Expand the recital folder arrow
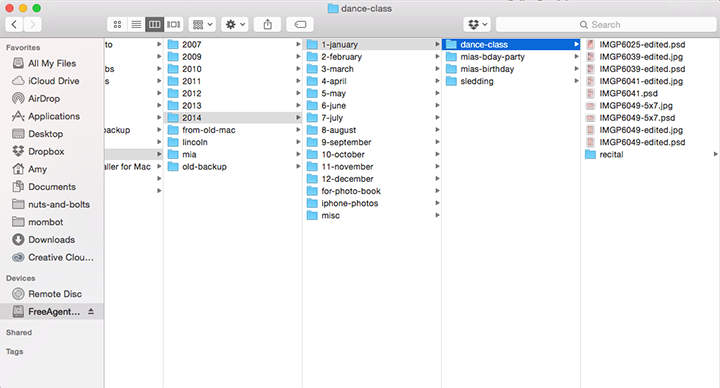 tap(715, 154)
